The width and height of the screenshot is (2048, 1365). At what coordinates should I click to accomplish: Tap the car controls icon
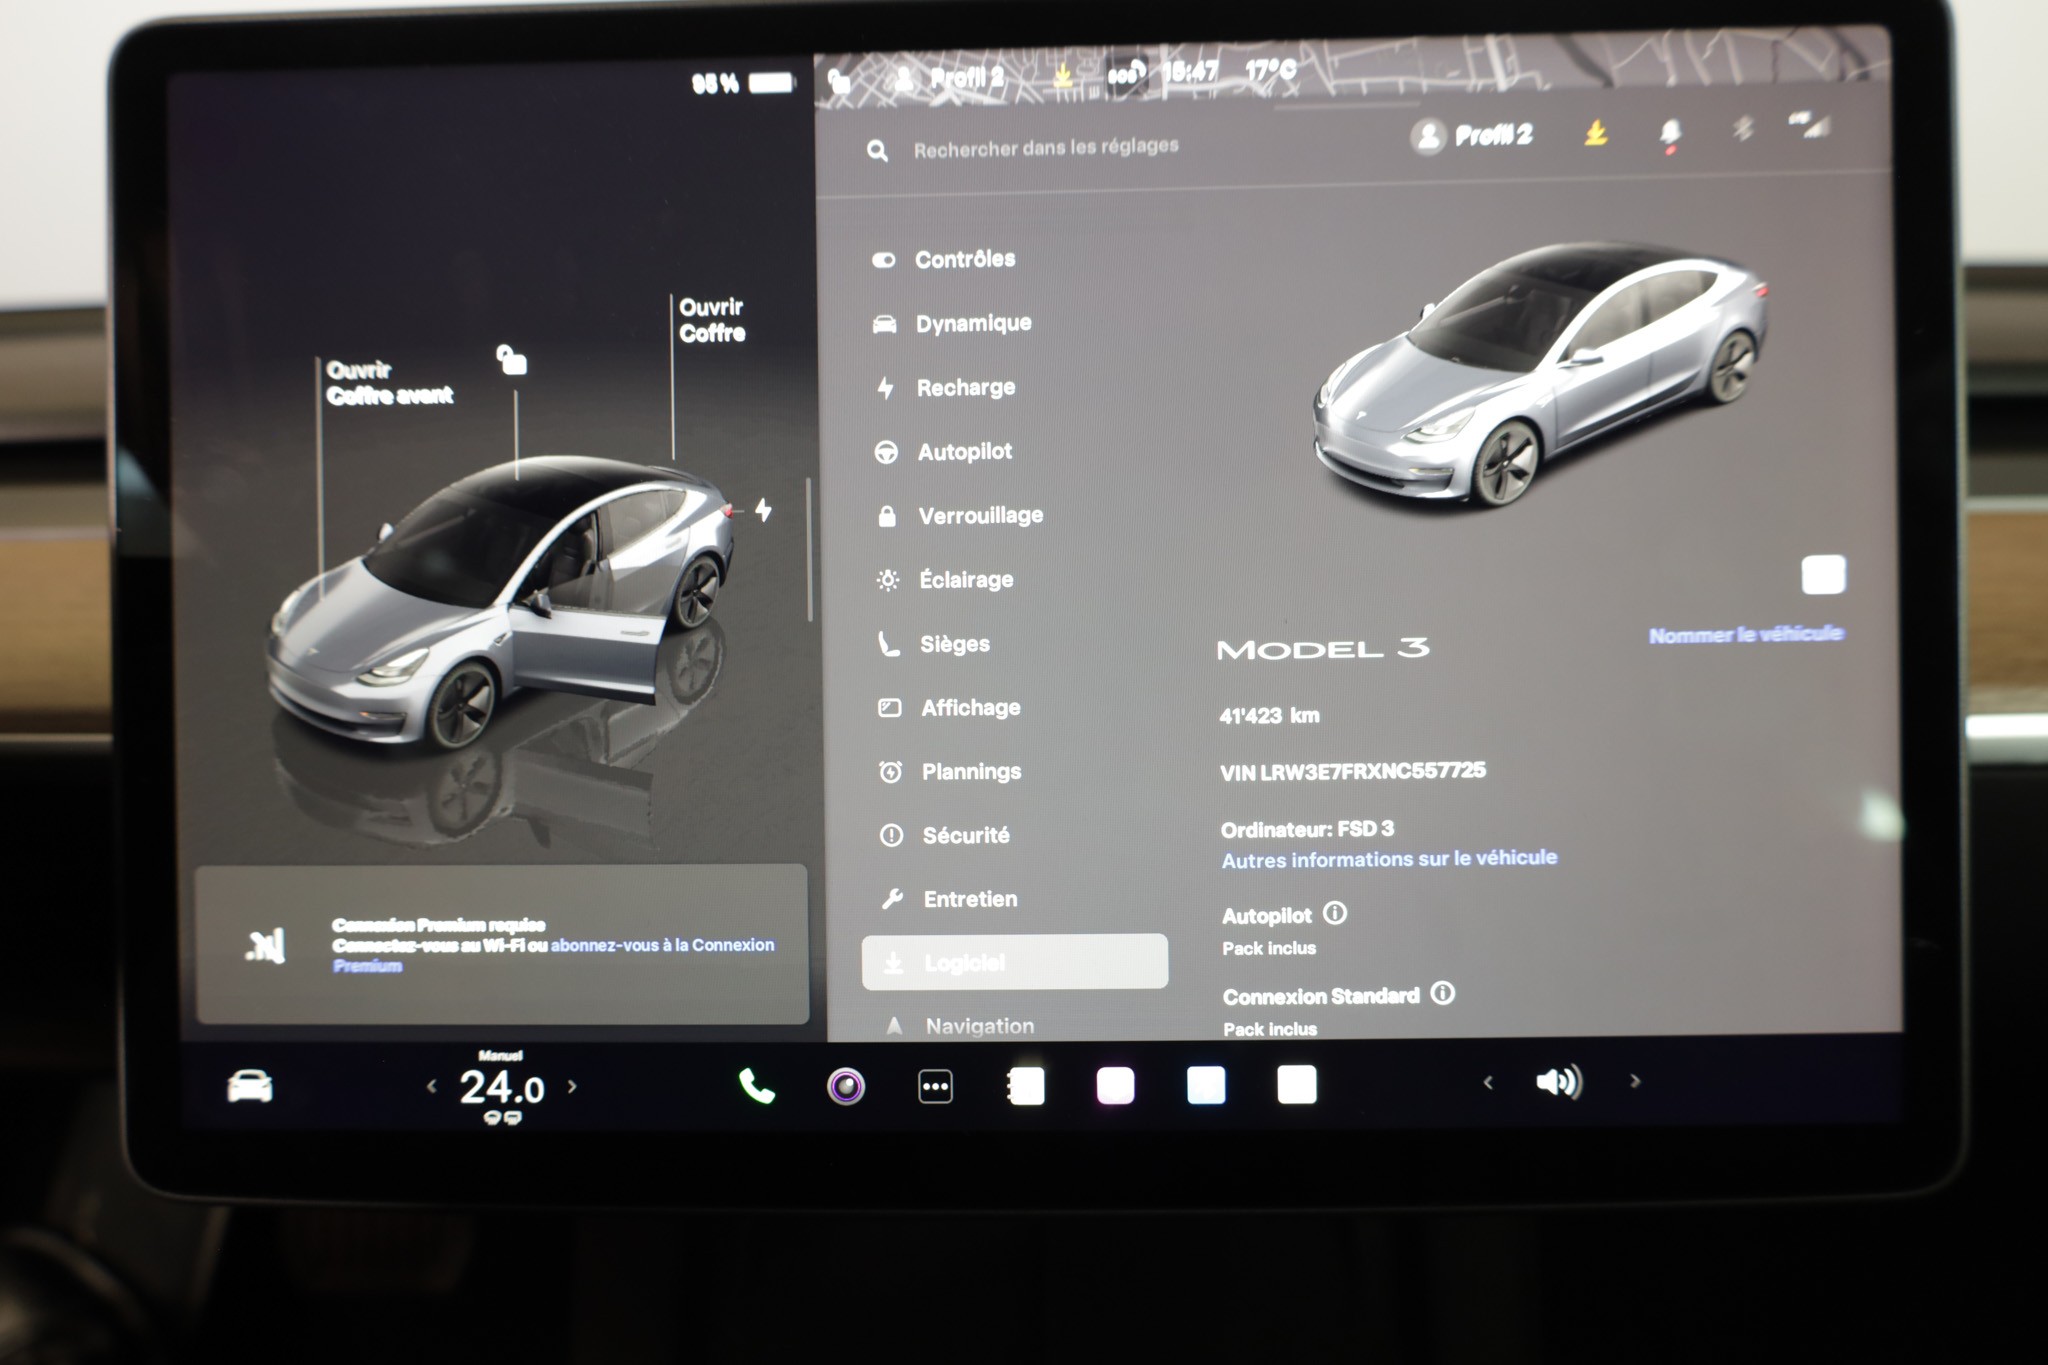point(249,1086)
